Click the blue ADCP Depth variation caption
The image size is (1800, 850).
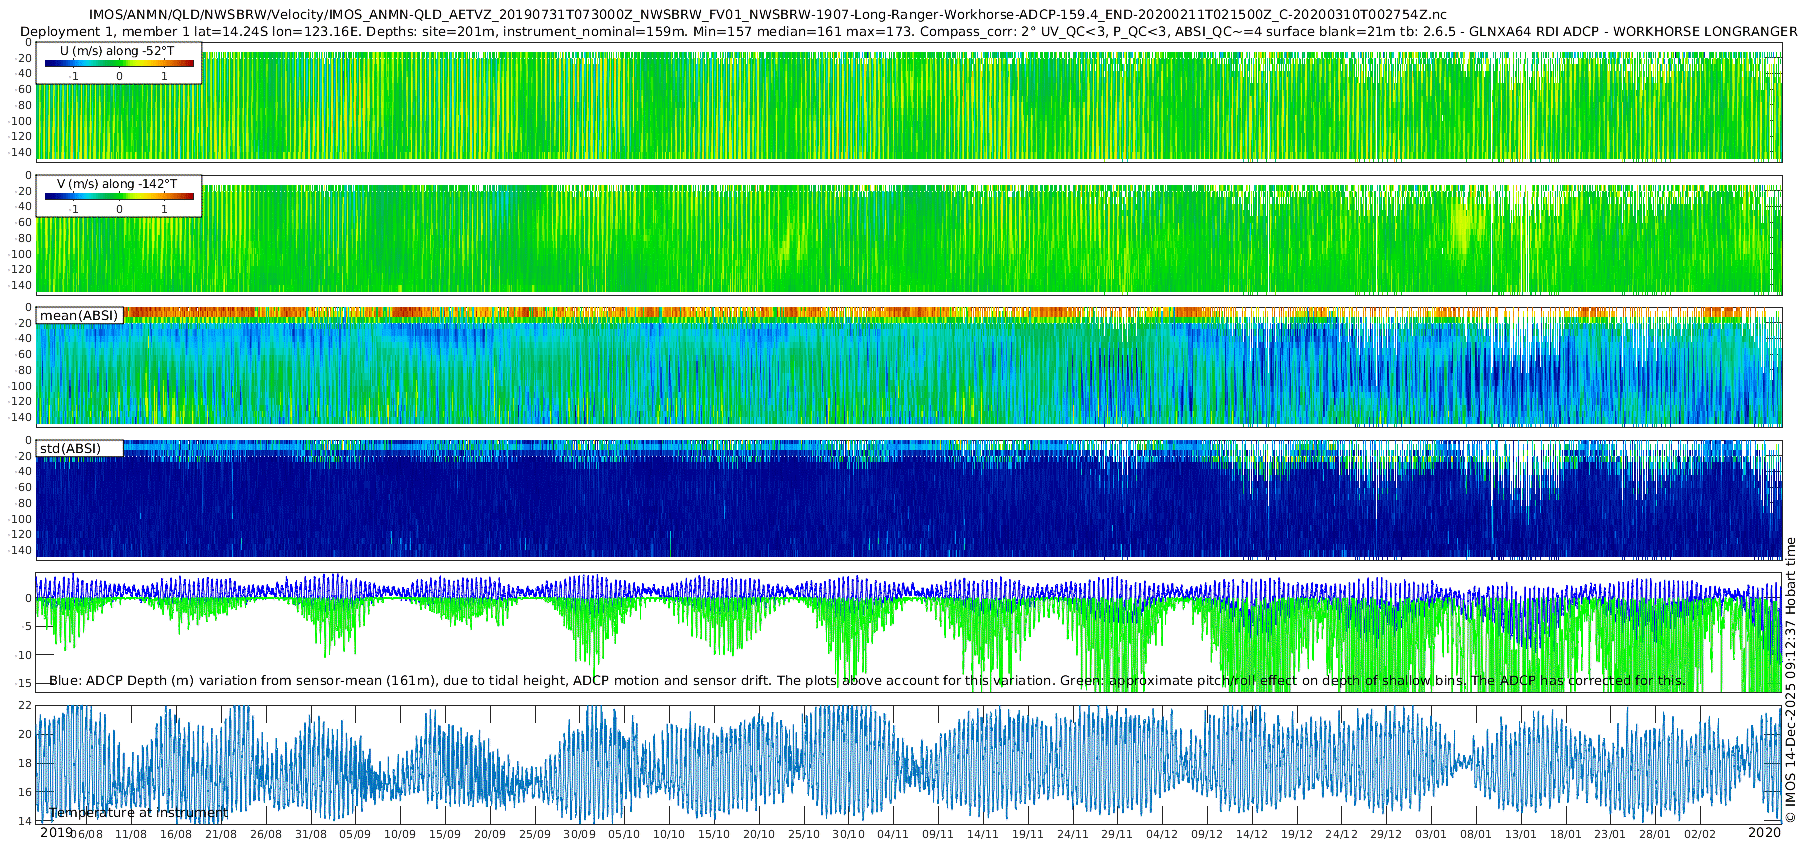coord(867,680)
